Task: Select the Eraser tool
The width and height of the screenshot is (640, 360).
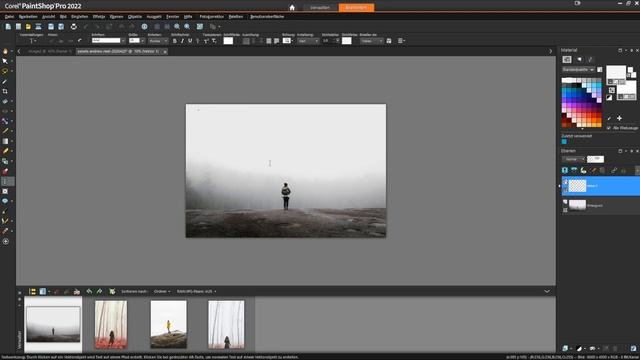Action: click(x=5, y=171)
